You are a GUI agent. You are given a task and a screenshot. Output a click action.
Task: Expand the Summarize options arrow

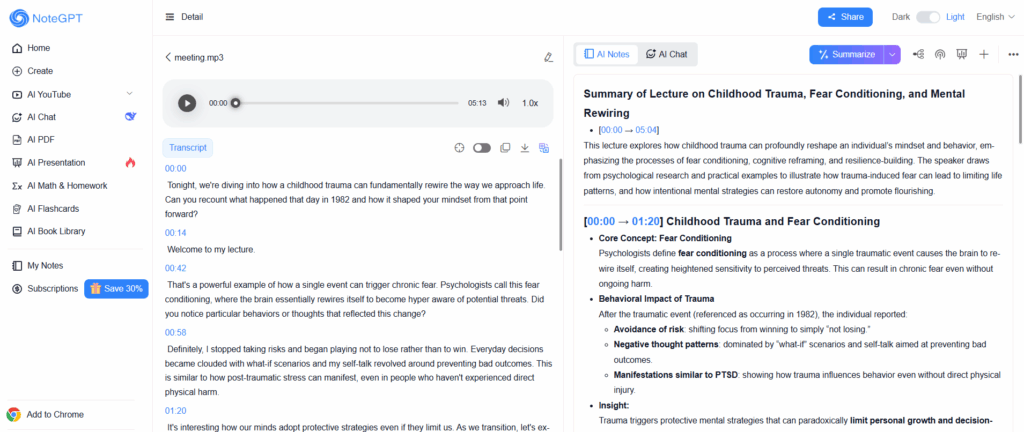(892, 54)
